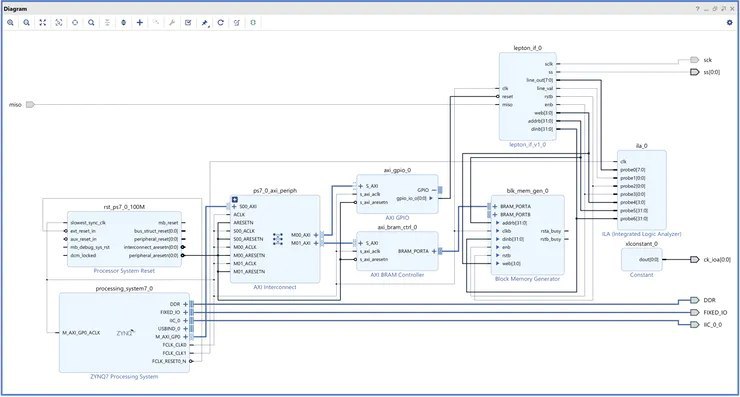
Task: Click the Add IP plus icon
Action: point(140,23)
